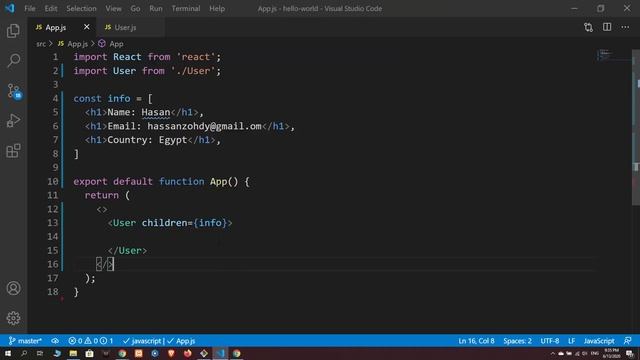This screenshot has height=360, width=640.
Task: Open the Run menu
Action: tap(156, 8)
